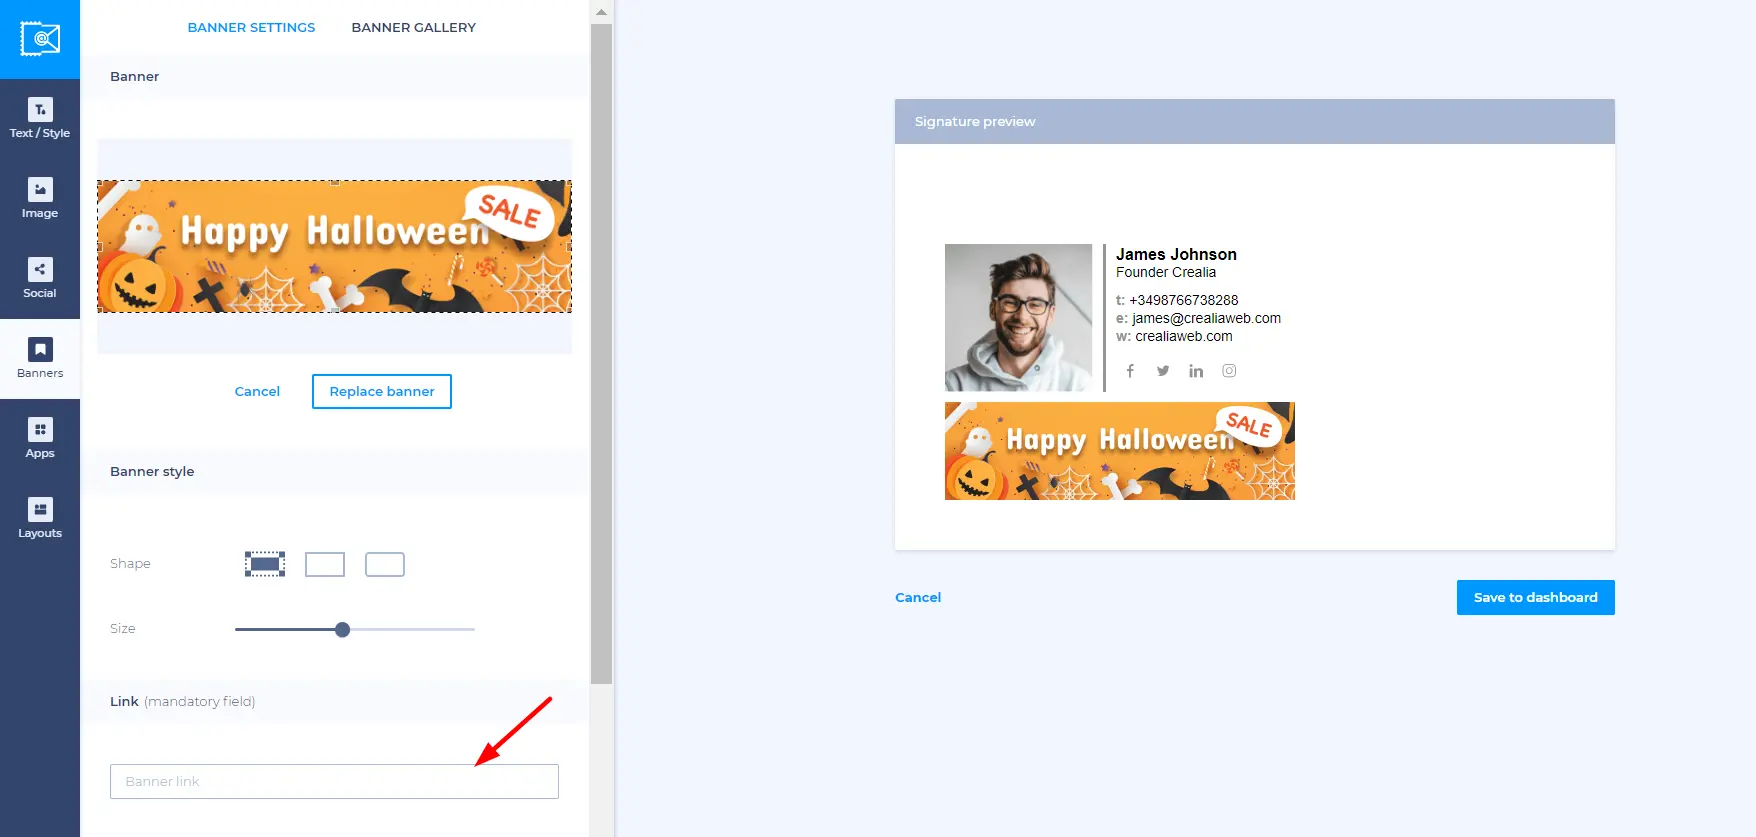Switch to the Banner Gallery tab

[414, 27]
